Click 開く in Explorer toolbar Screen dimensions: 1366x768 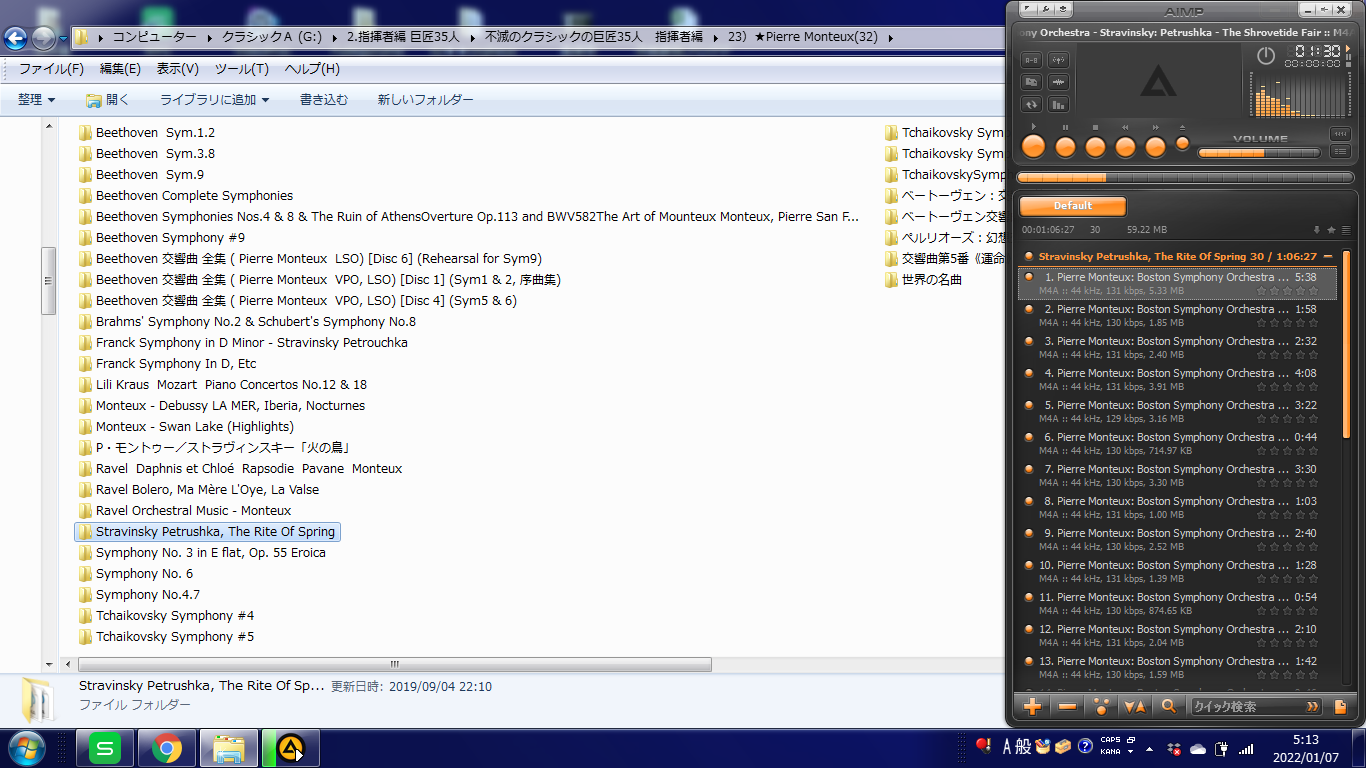[108, 100]
